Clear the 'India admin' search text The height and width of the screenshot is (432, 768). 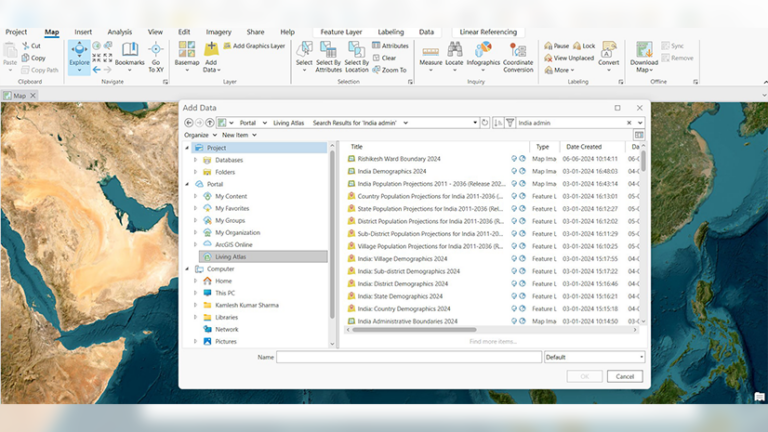point(629,122)
